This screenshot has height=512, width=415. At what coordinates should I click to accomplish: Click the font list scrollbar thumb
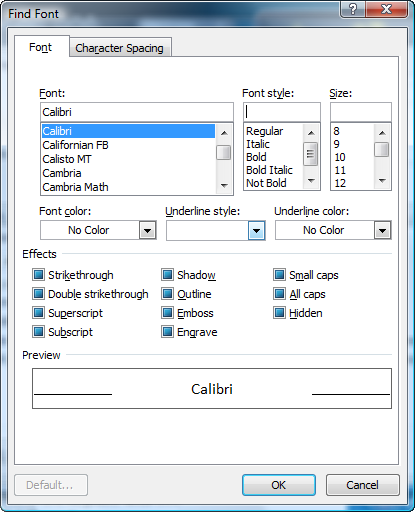(224, 153)
